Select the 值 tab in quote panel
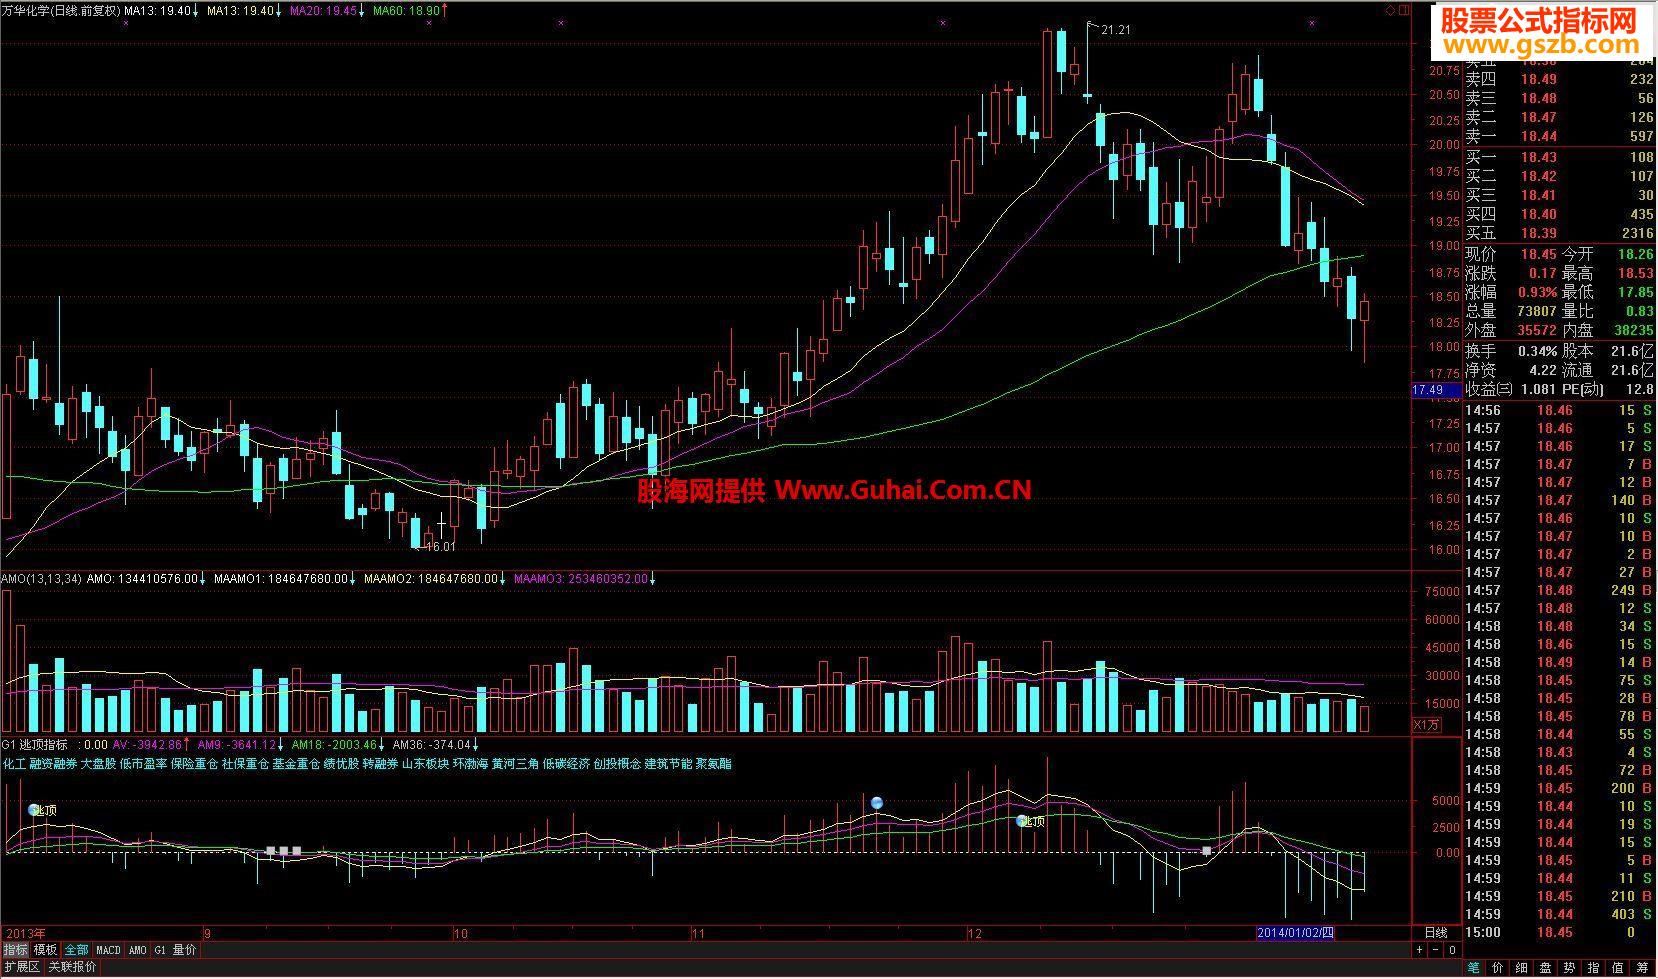1658x979 pixels. coord(1618,968)
